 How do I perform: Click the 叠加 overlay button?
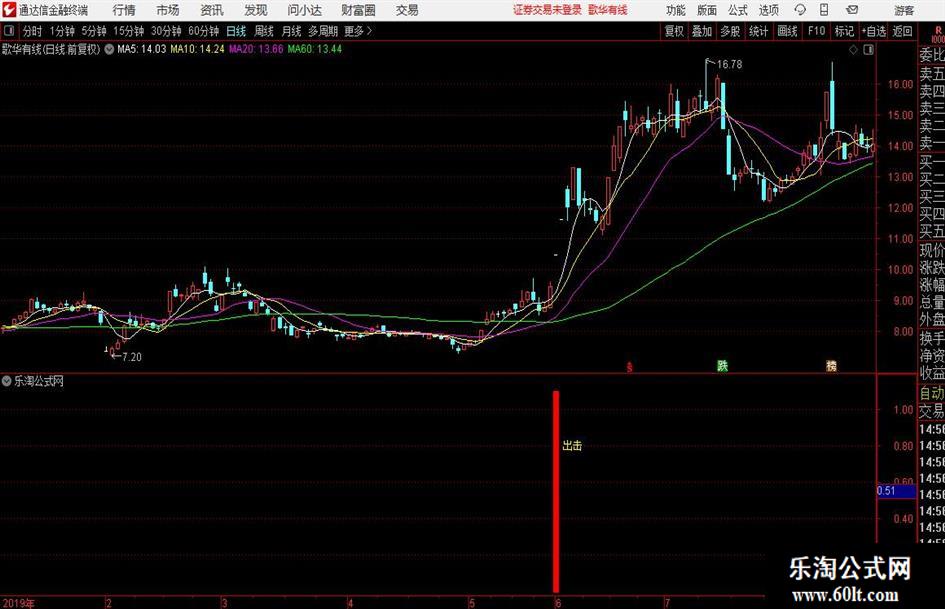pyautogui.click(x=702, y=31)
